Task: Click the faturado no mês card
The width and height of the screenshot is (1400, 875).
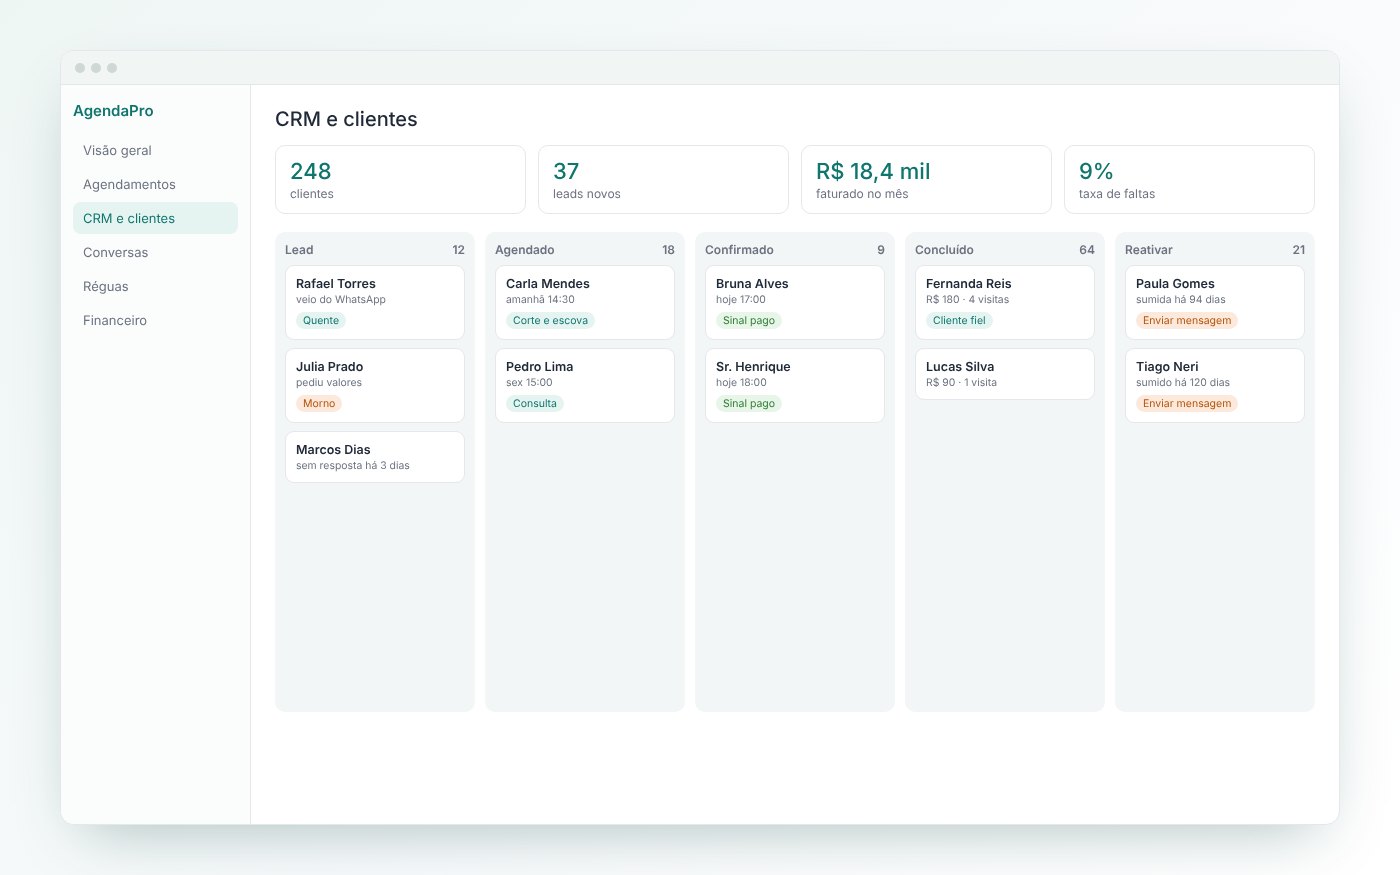Action: point(926,179)
